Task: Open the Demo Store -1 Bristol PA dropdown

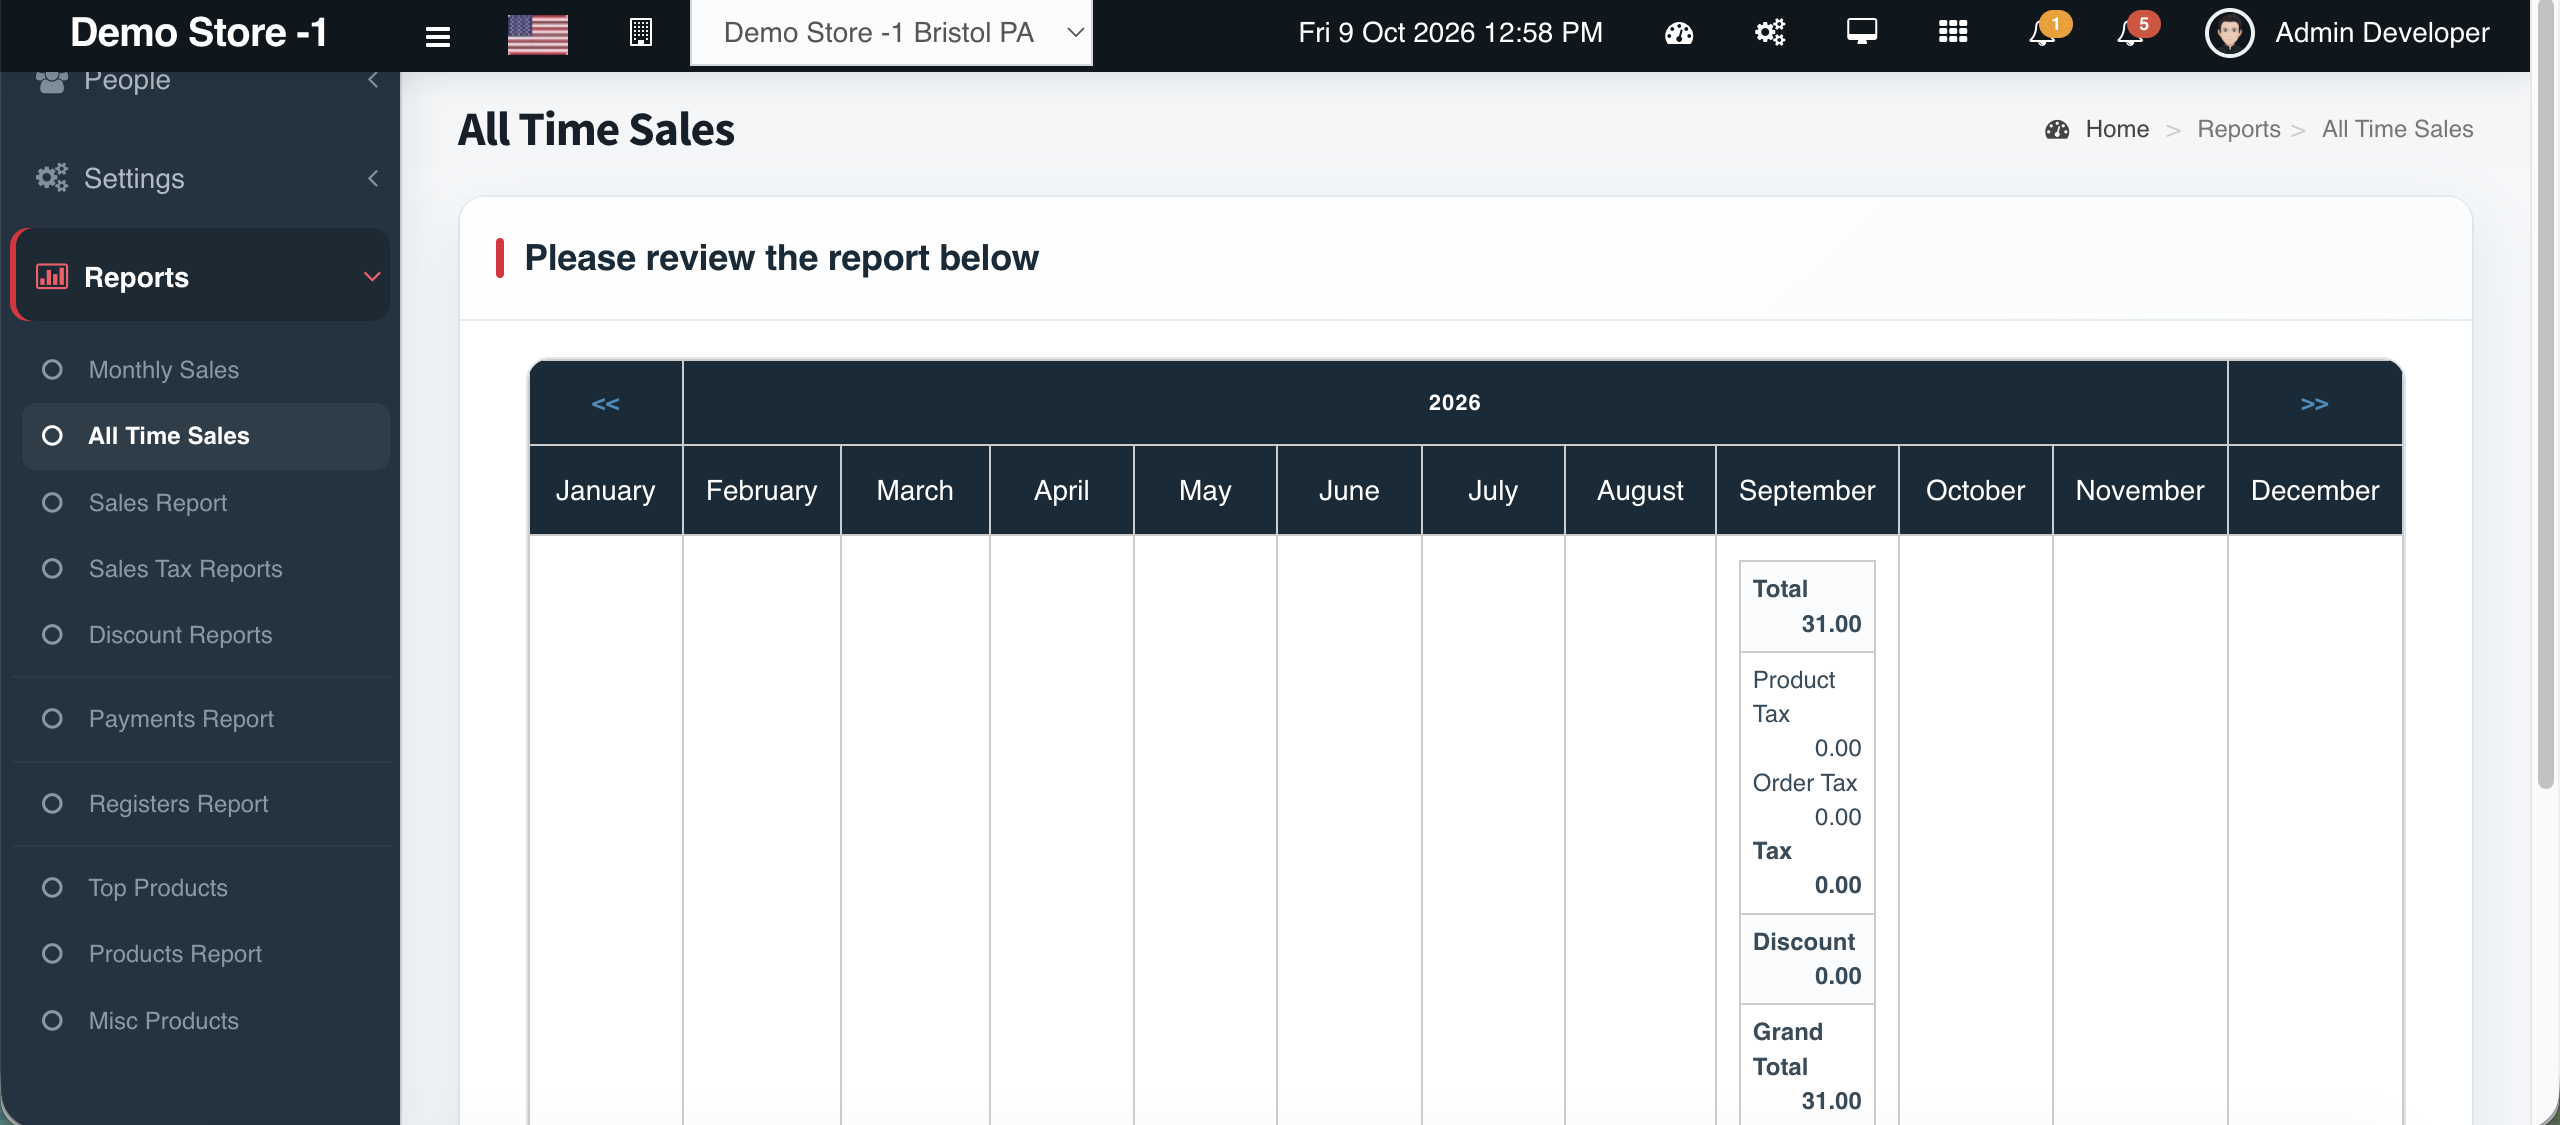Action: point(891,33)
